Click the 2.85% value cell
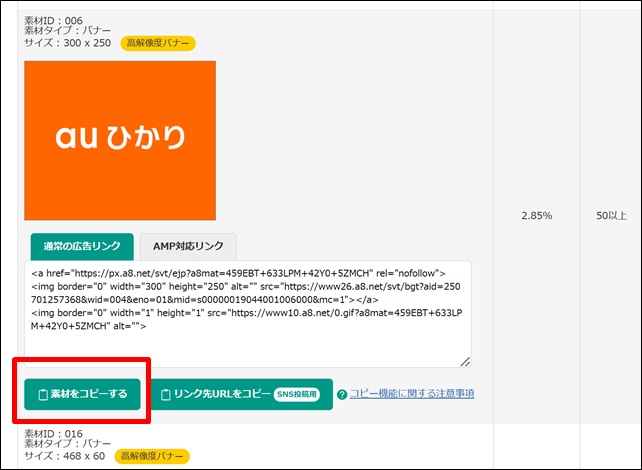The width and height of the screenshot is (642, 470). [x=537, y=215]
